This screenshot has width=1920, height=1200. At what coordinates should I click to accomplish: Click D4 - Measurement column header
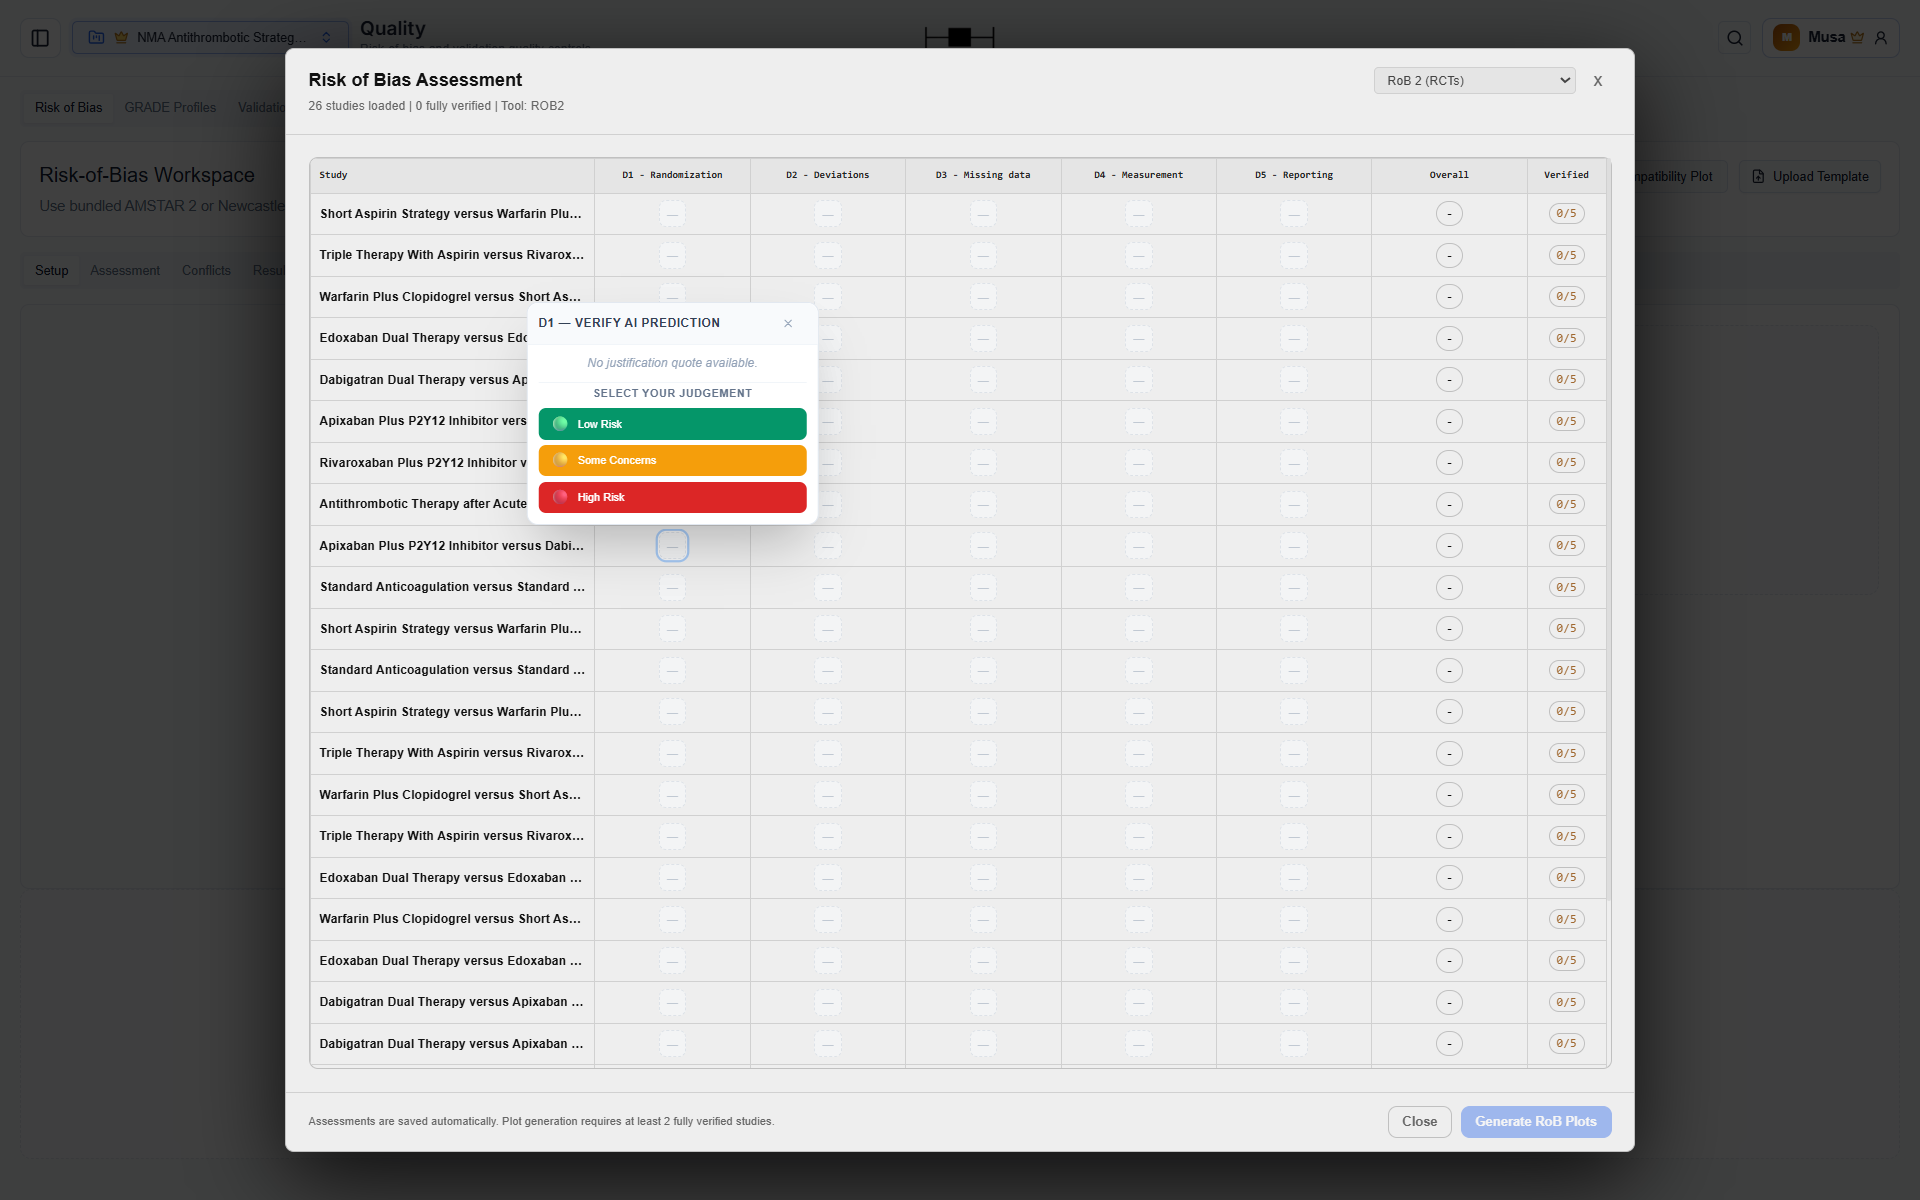pos(1138,175)
